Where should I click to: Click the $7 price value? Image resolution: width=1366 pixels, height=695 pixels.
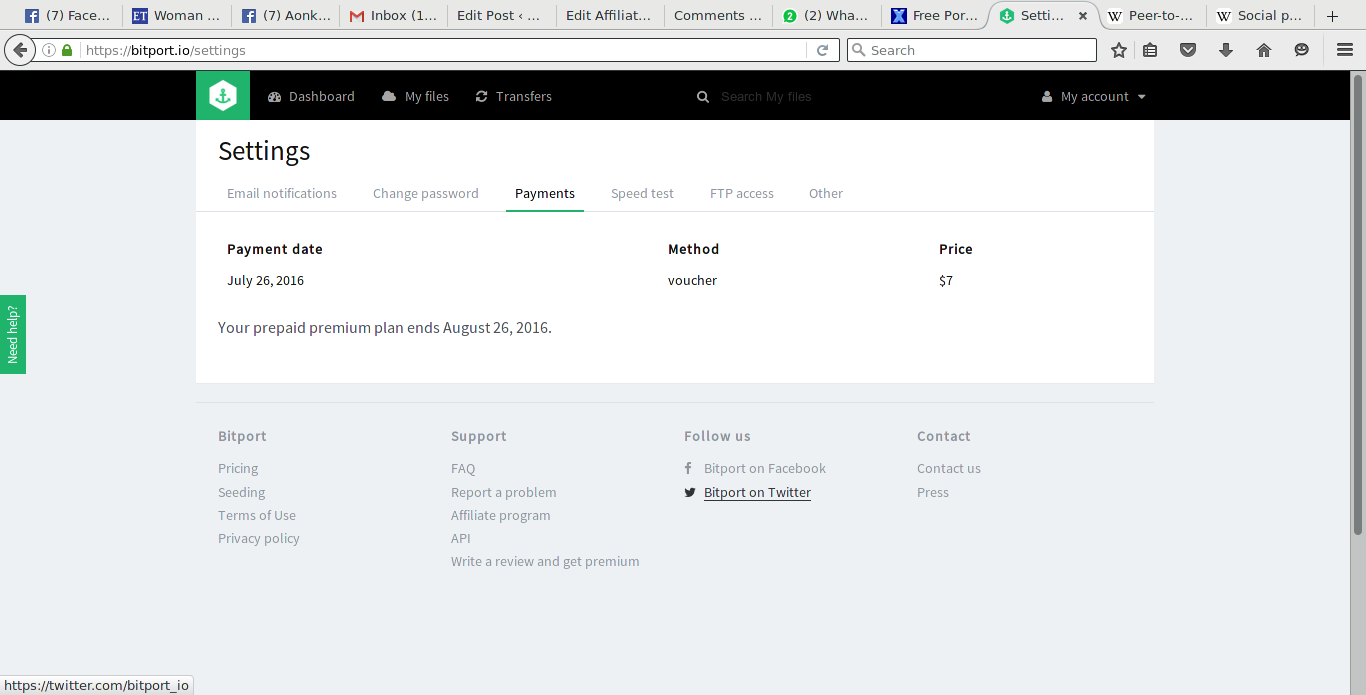946,281
